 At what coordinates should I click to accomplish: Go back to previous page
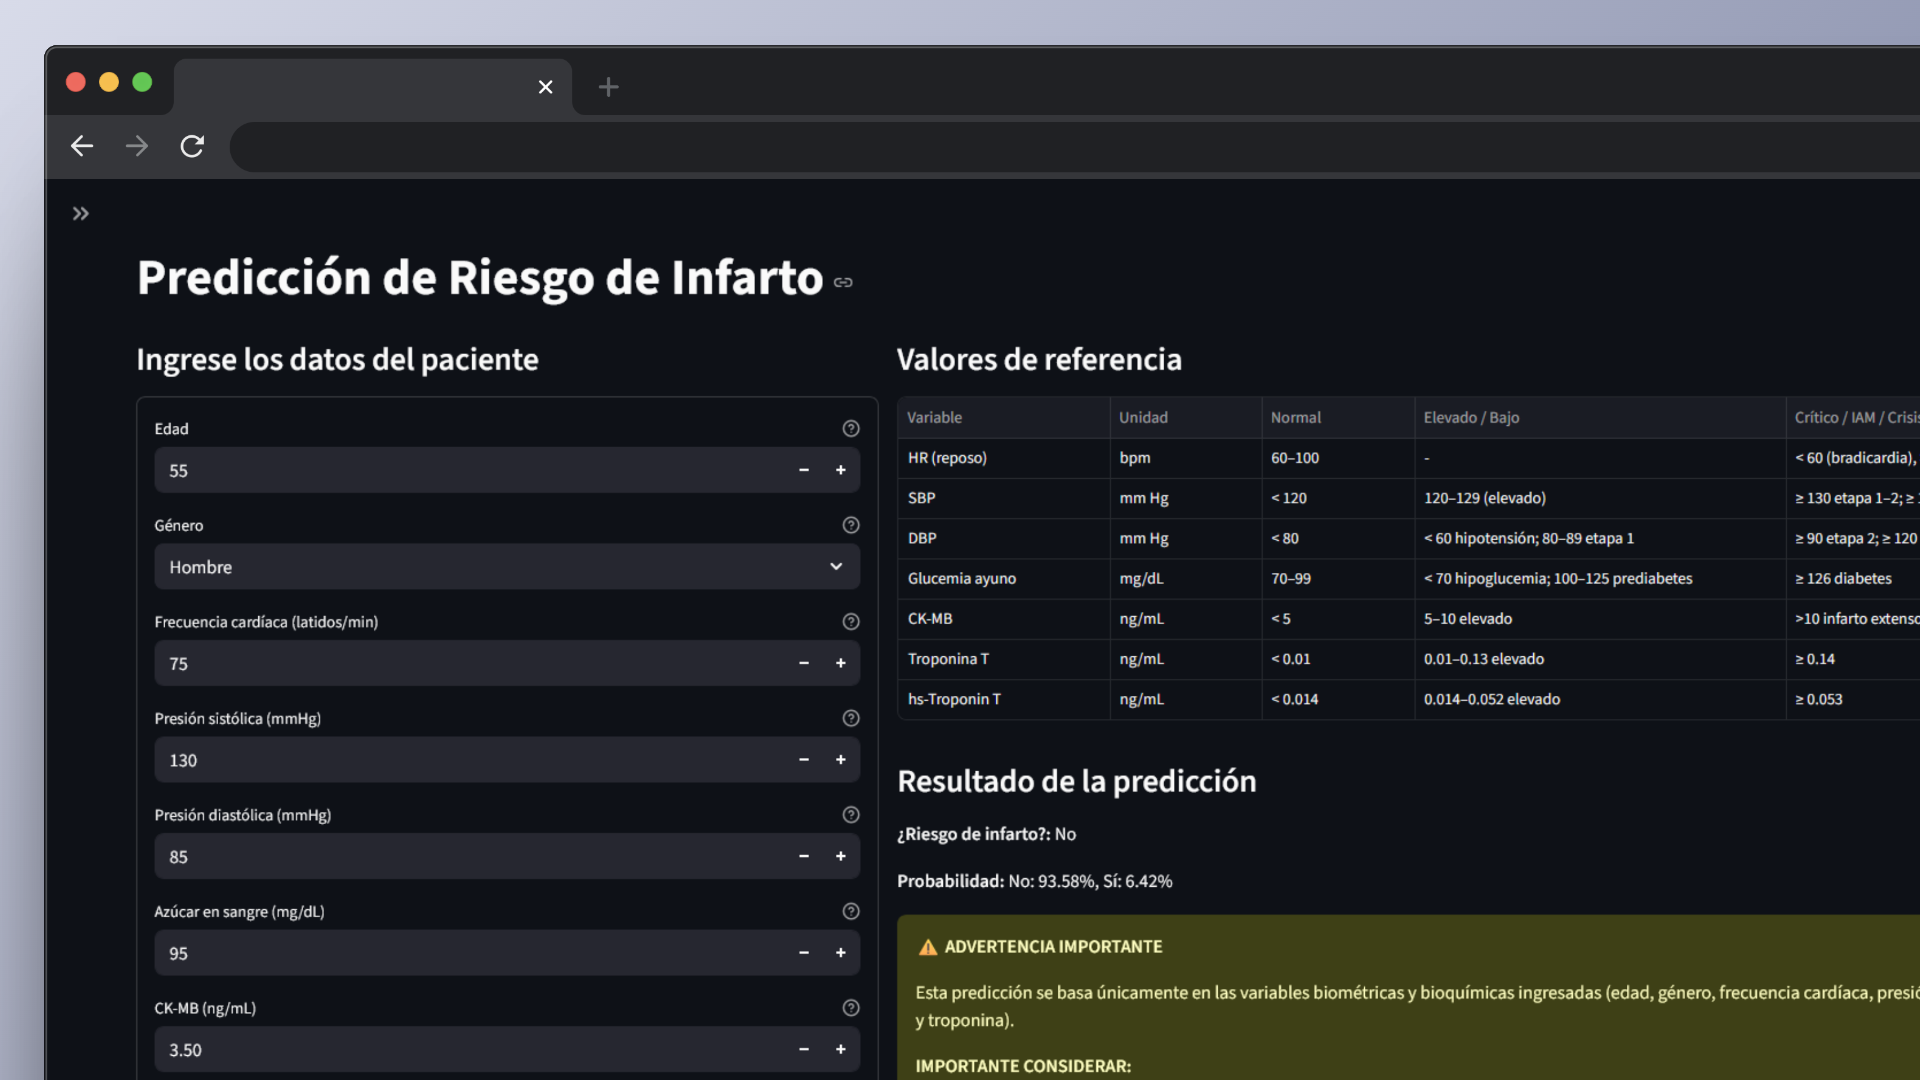pyautogui.click(x=82, y=147)
